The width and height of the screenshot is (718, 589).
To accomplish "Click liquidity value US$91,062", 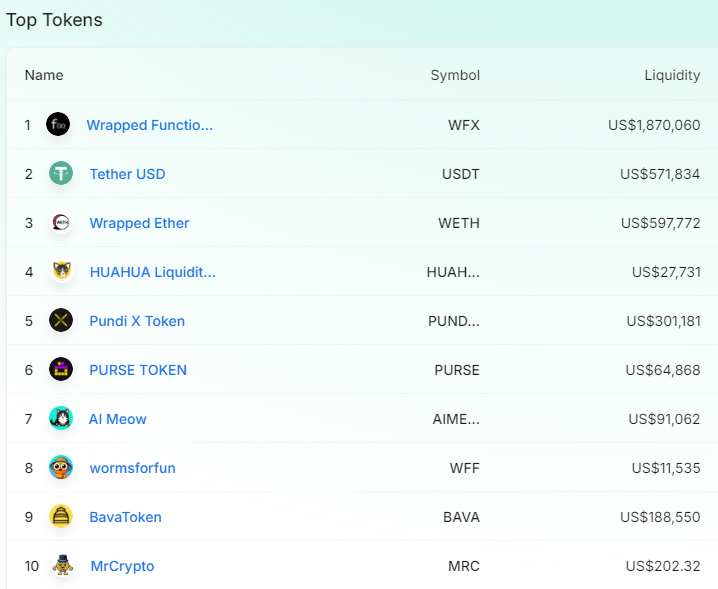I will (664, 419).
